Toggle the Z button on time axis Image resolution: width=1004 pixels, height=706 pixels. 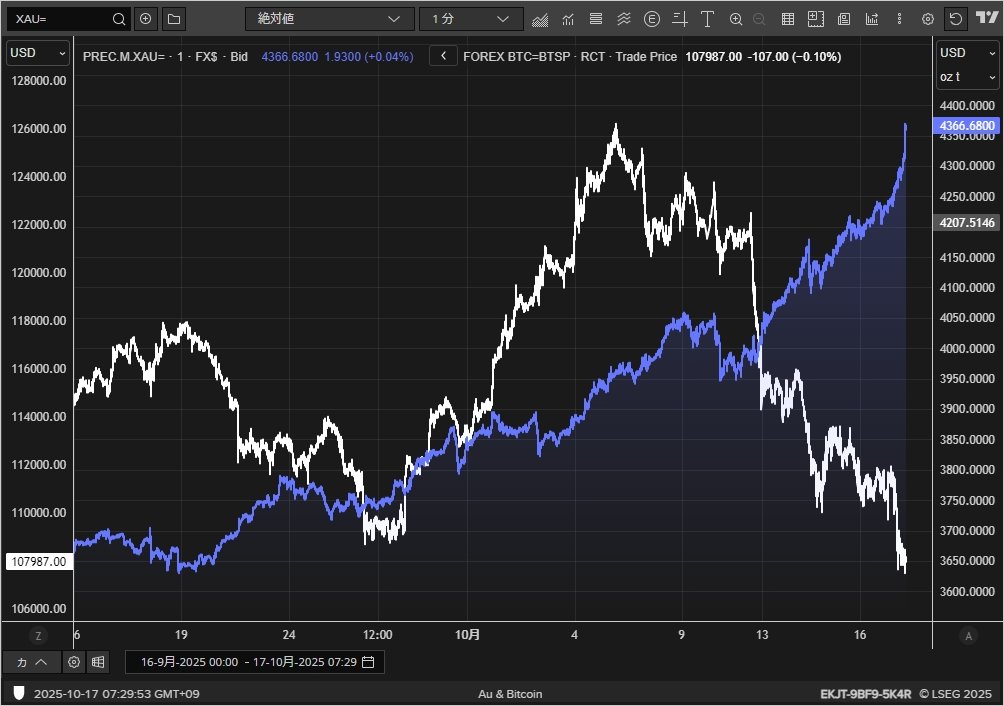pos(38,636)
